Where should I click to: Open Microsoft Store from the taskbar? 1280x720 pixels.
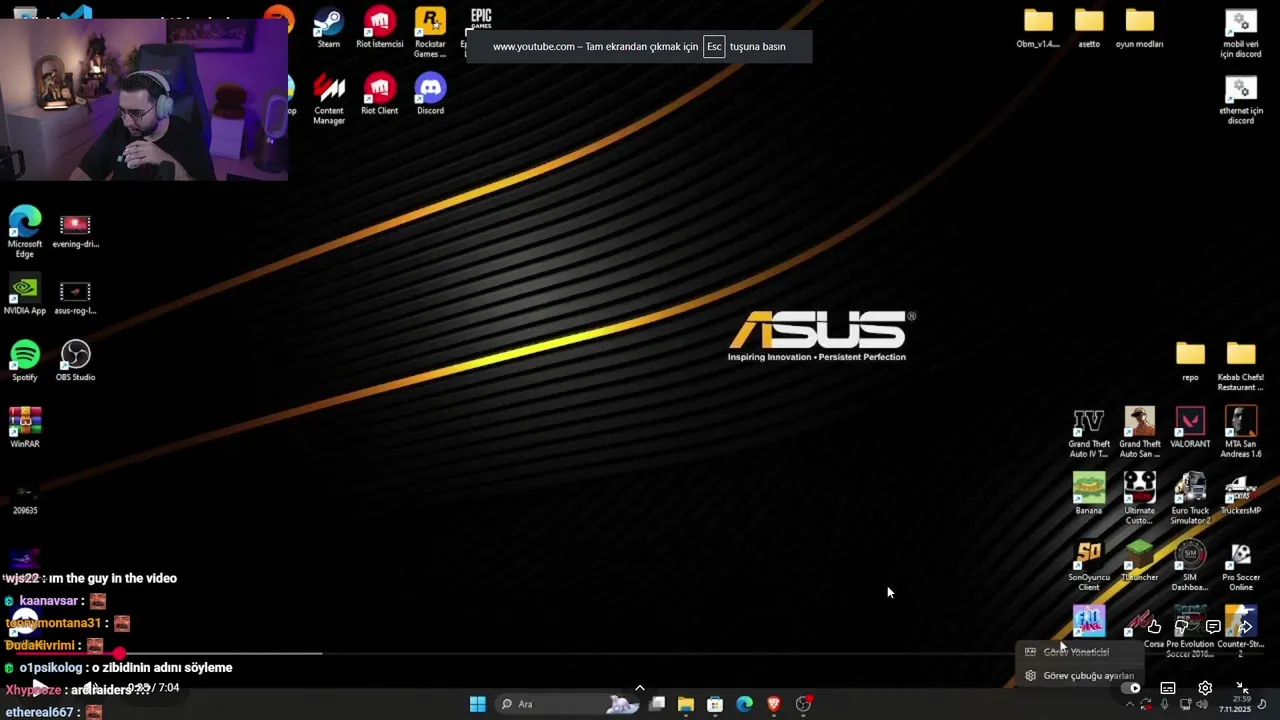tap(715, 704)
